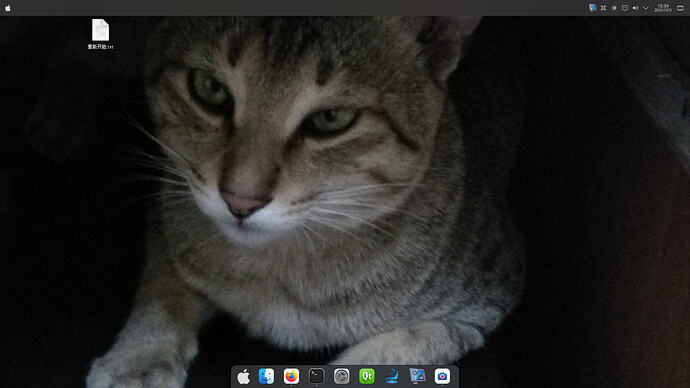Screen dimensions: 690x388
Task: Open the Apple menu in the top bar
Action: coord(8,8)
